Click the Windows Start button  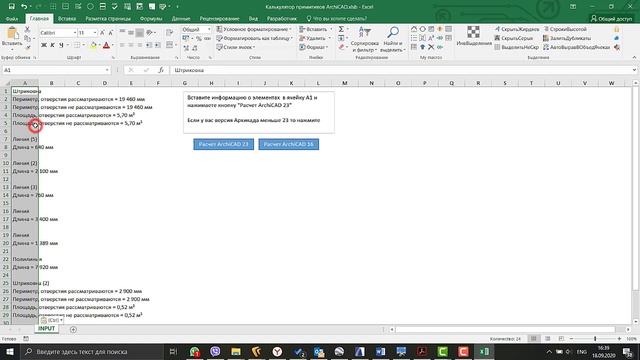pyautogui.click(x=9, y=351)
